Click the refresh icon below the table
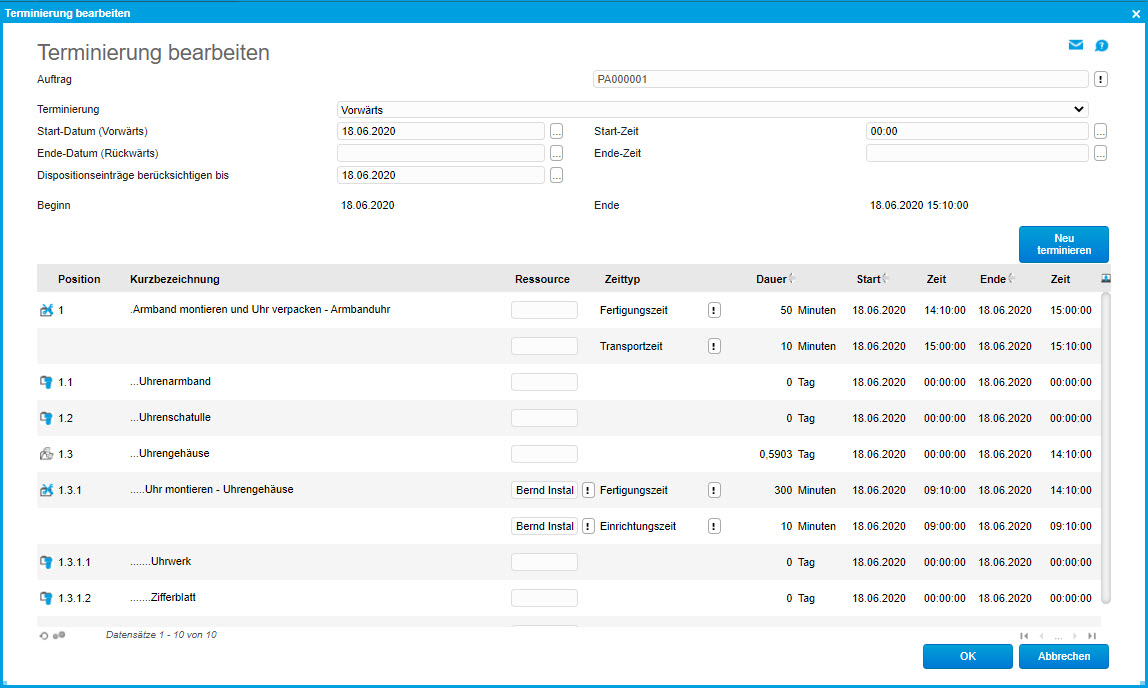1148x688 pixels. tap(44, 635)
